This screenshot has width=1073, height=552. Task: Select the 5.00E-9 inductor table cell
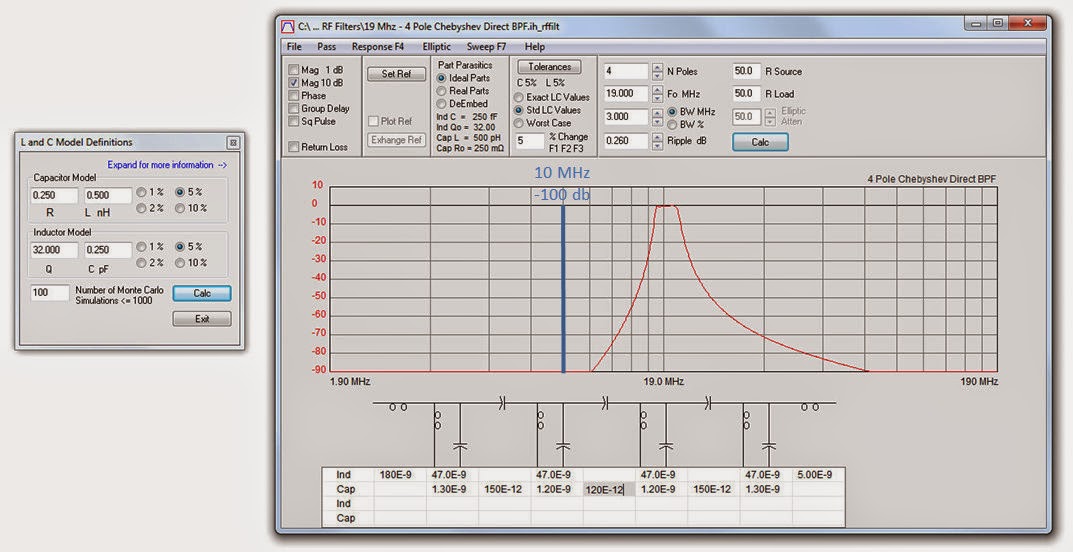pos(818,475)
